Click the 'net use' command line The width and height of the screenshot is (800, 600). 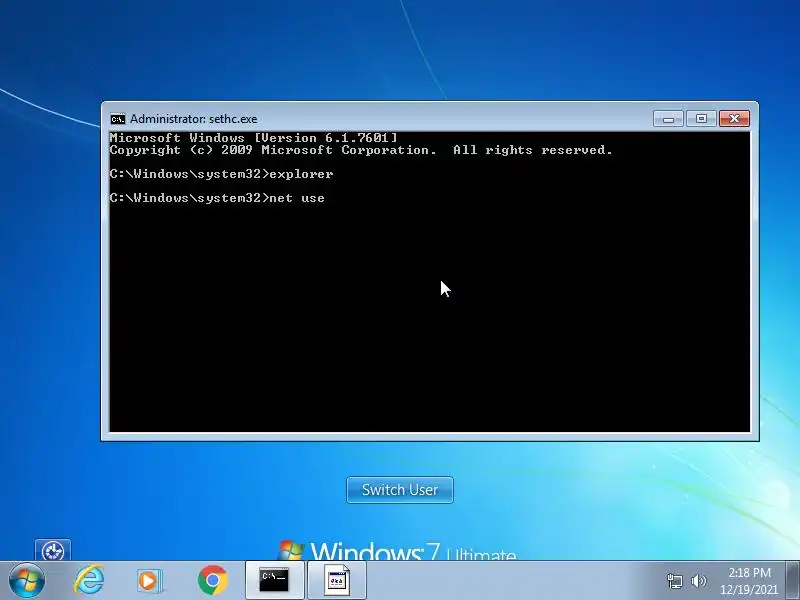coord(217,198)
